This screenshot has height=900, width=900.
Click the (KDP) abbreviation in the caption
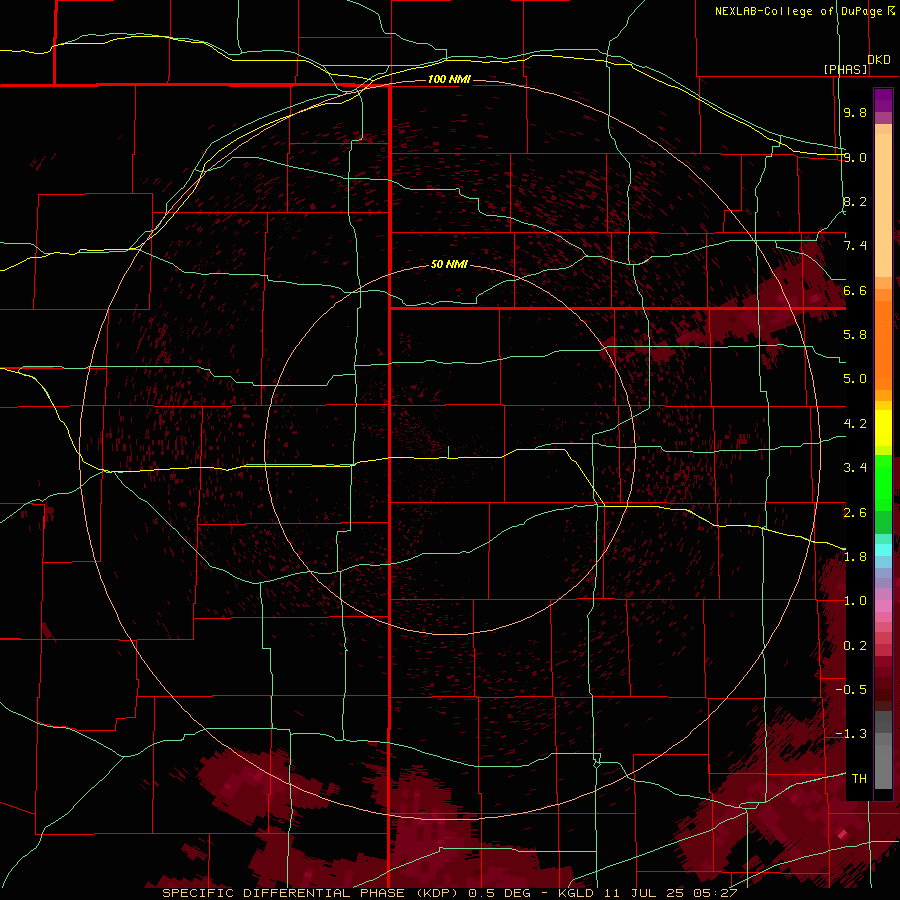pyautogui.click(x=438, y=893)
